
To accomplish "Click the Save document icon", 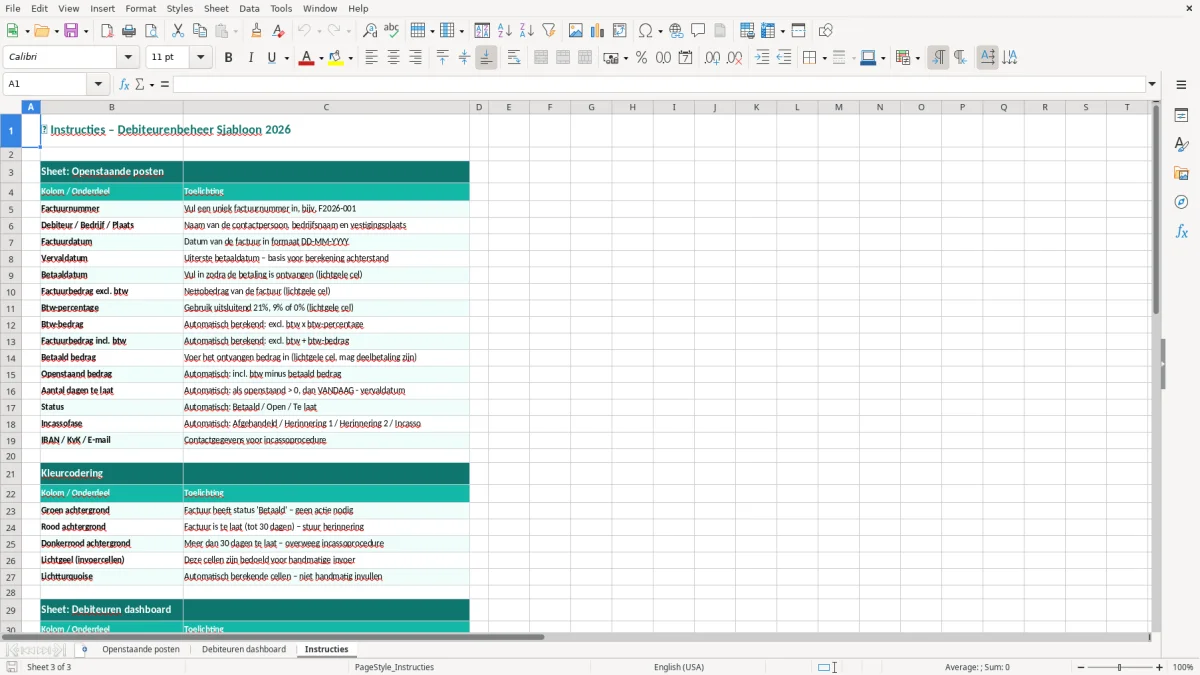I will [x=71, y=31].
